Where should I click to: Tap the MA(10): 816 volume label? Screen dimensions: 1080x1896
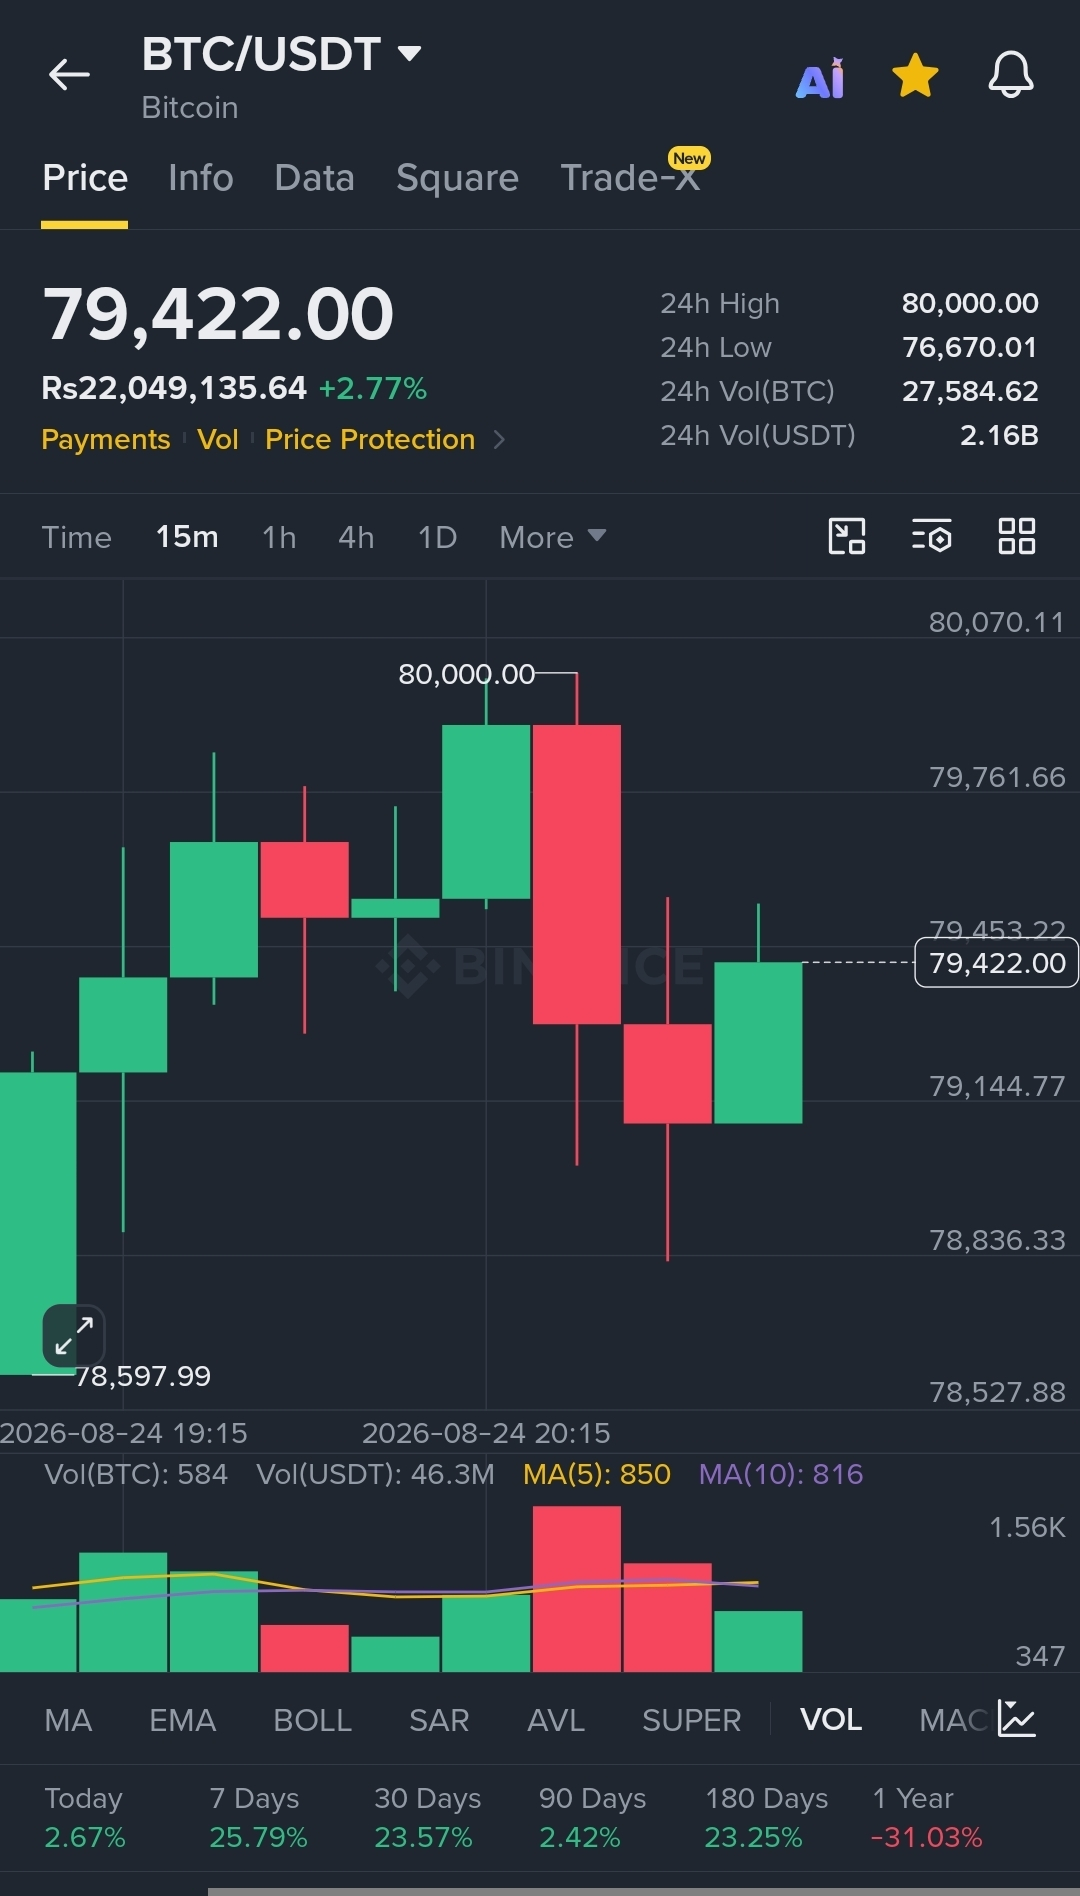[x=781, y=1474]
